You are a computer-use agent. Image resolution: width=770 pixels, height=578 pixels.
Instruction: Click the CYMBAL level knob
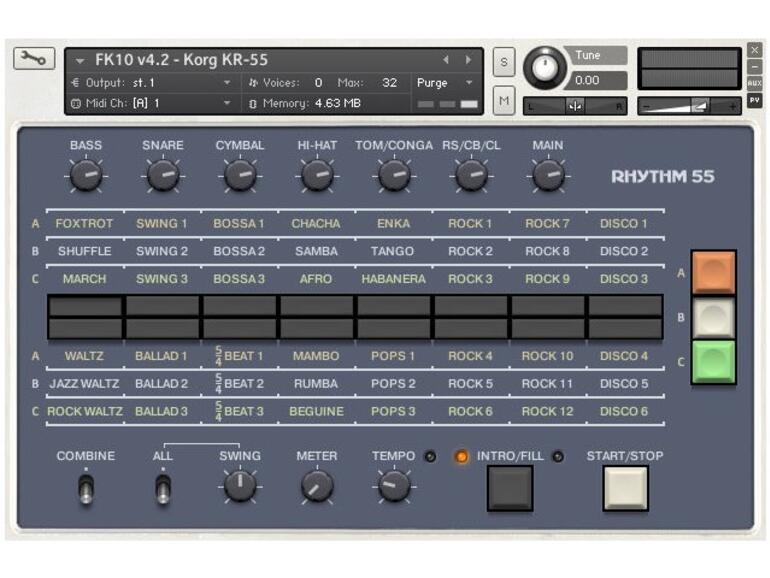tap(240, 175)
